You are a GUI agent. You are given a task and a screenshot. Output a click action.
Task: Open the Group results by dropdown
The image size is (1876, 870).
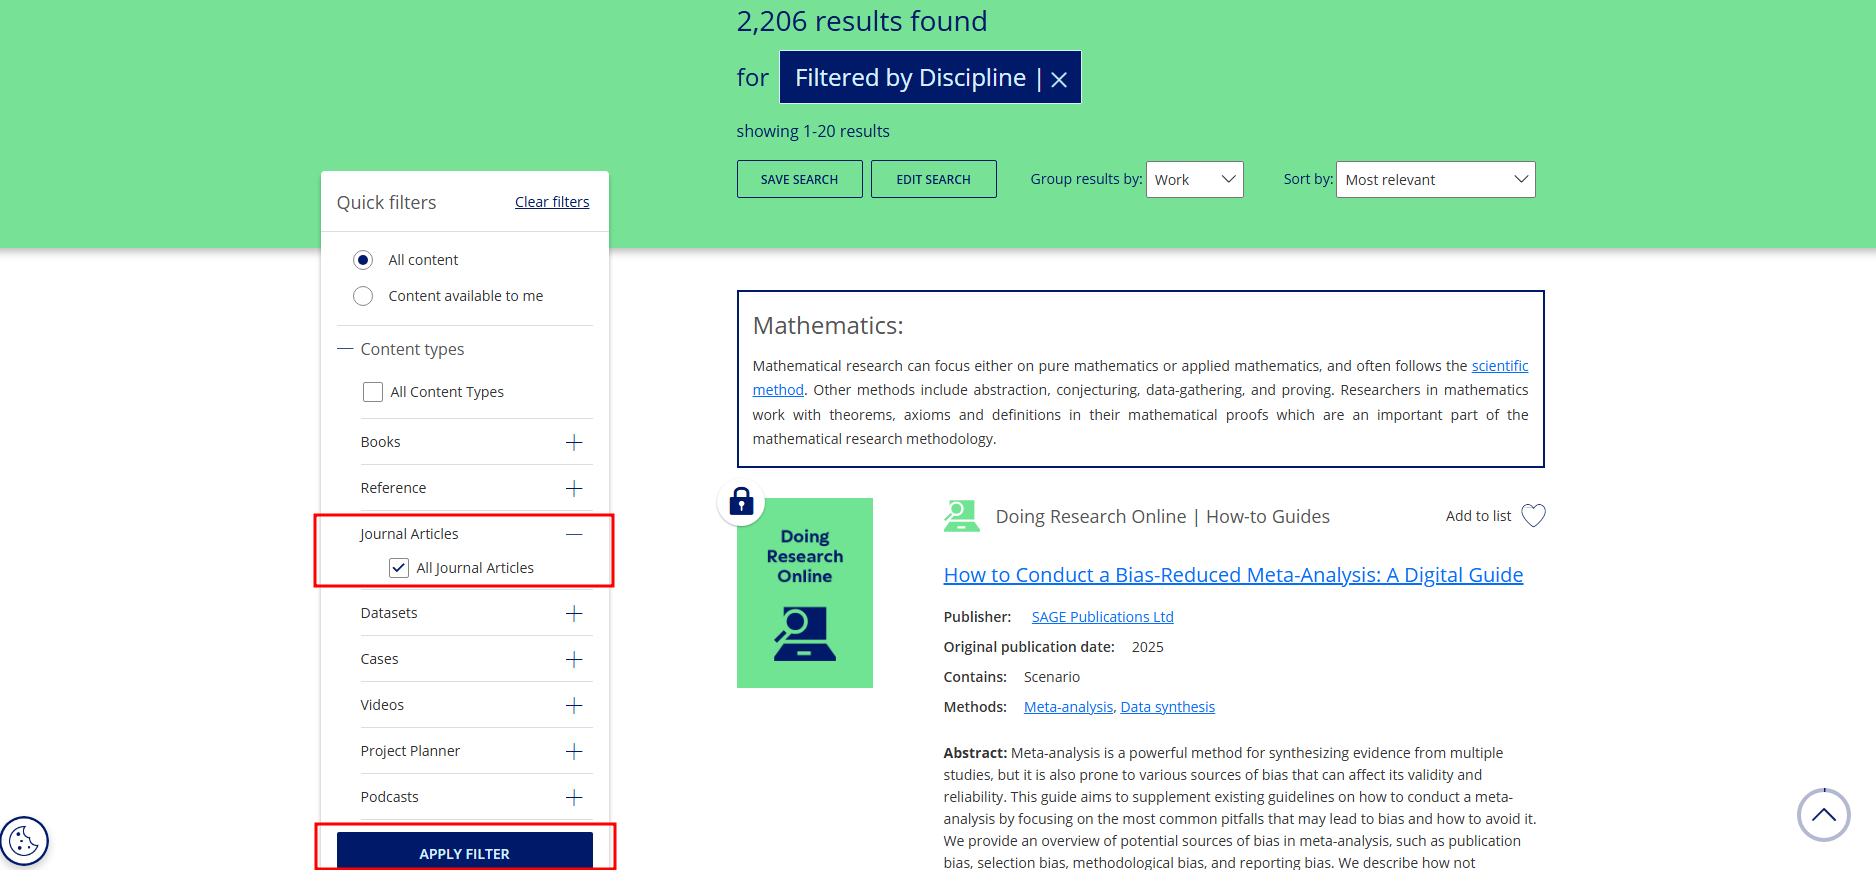tap(1194, 180)
